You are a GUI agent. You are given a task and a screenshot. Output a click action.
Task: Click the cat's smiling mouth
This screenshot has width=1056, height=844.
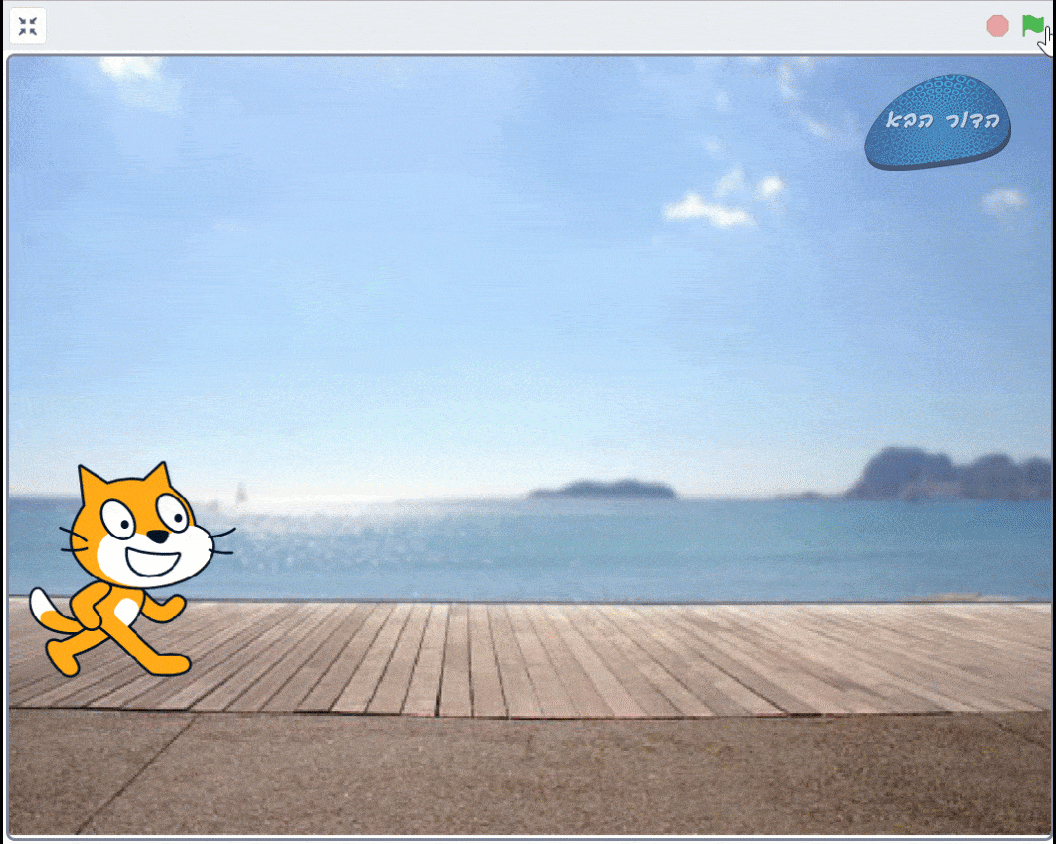click(153, 562)
